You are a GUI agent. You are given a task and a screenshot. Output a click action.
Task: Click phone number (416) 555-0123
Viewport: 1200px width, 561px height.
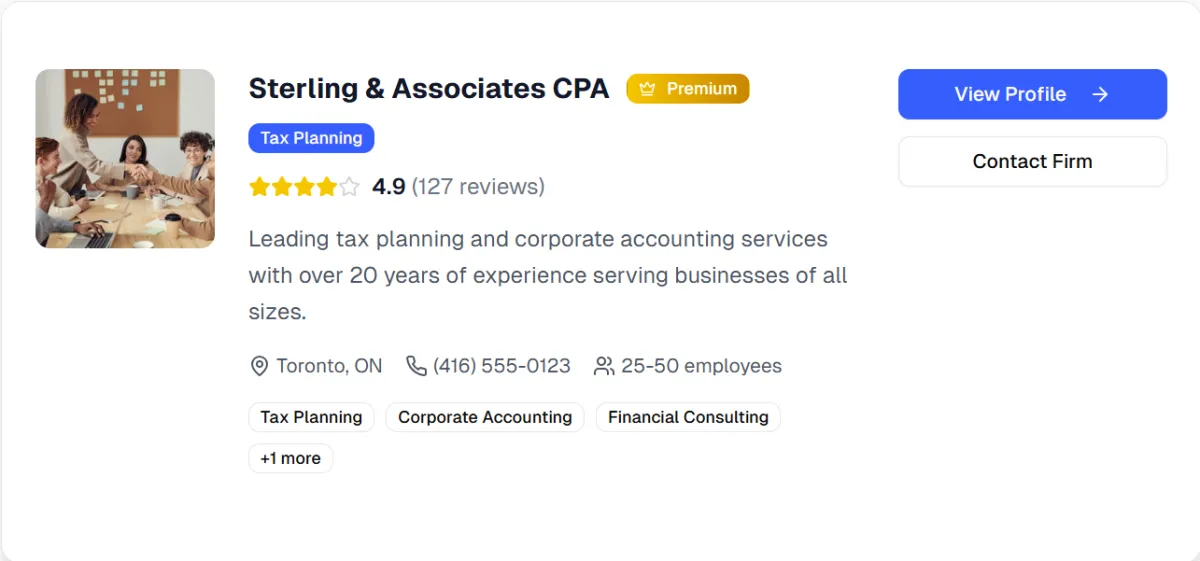point(501,366)
